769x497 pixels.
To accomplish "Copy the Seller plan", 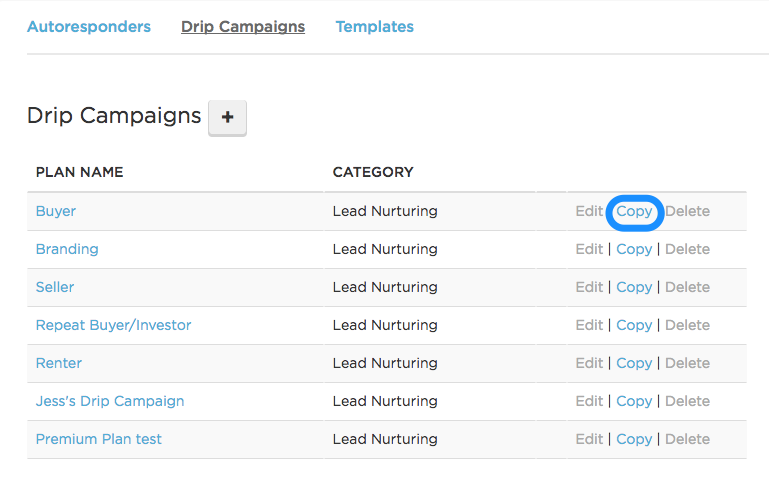I will tap(634, 287).
